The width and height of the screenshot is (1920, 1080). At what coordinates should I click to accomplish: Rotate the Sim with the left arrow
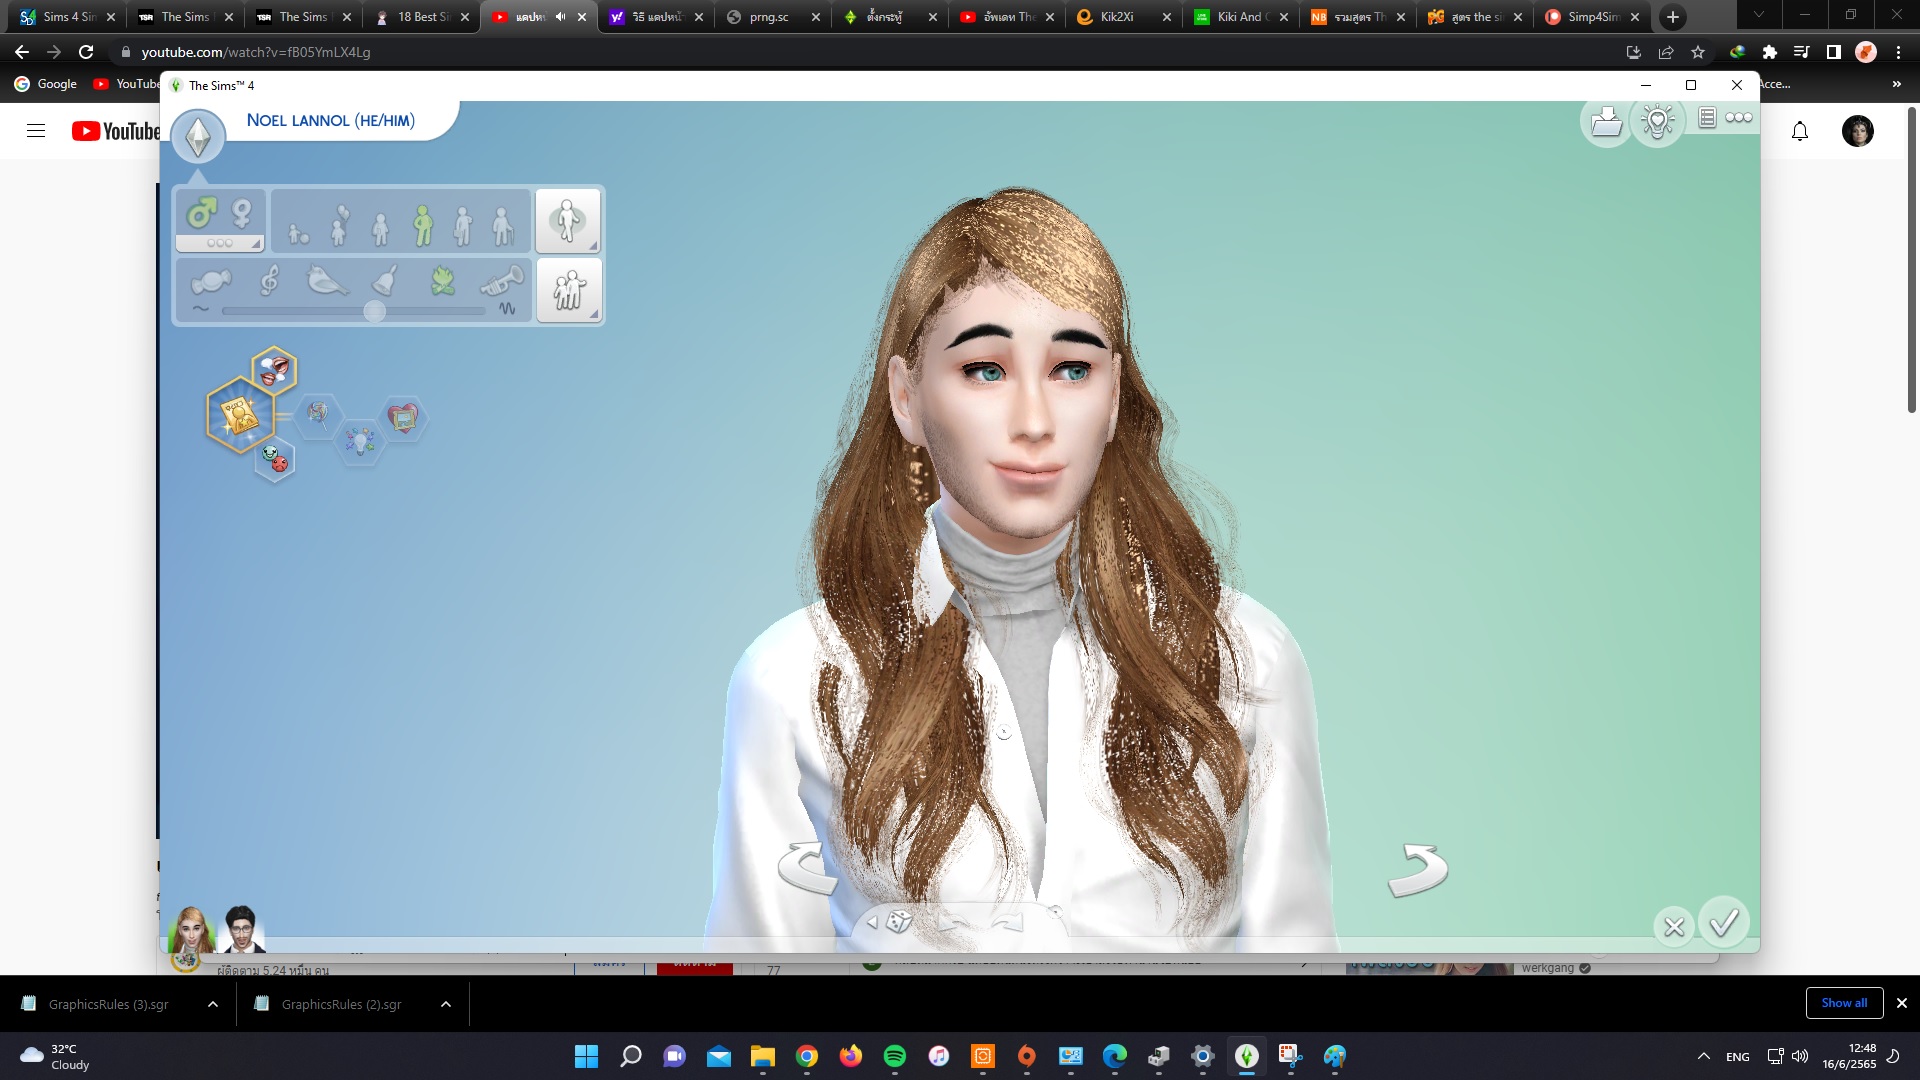pos(806,868)
